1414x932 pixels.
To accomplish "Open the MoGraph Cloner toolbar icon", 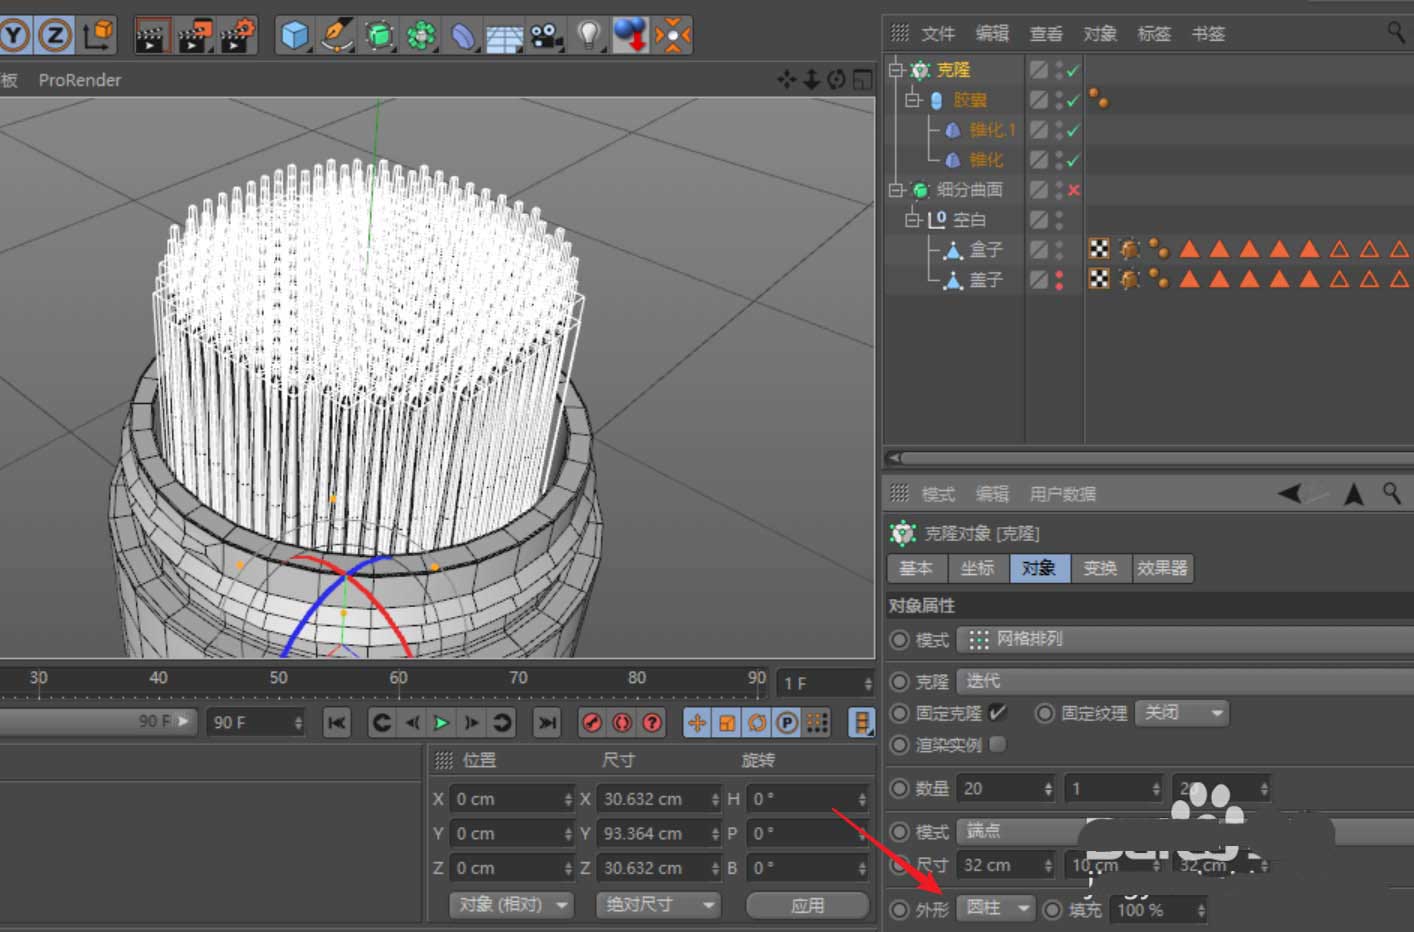I will click(421, 36).
